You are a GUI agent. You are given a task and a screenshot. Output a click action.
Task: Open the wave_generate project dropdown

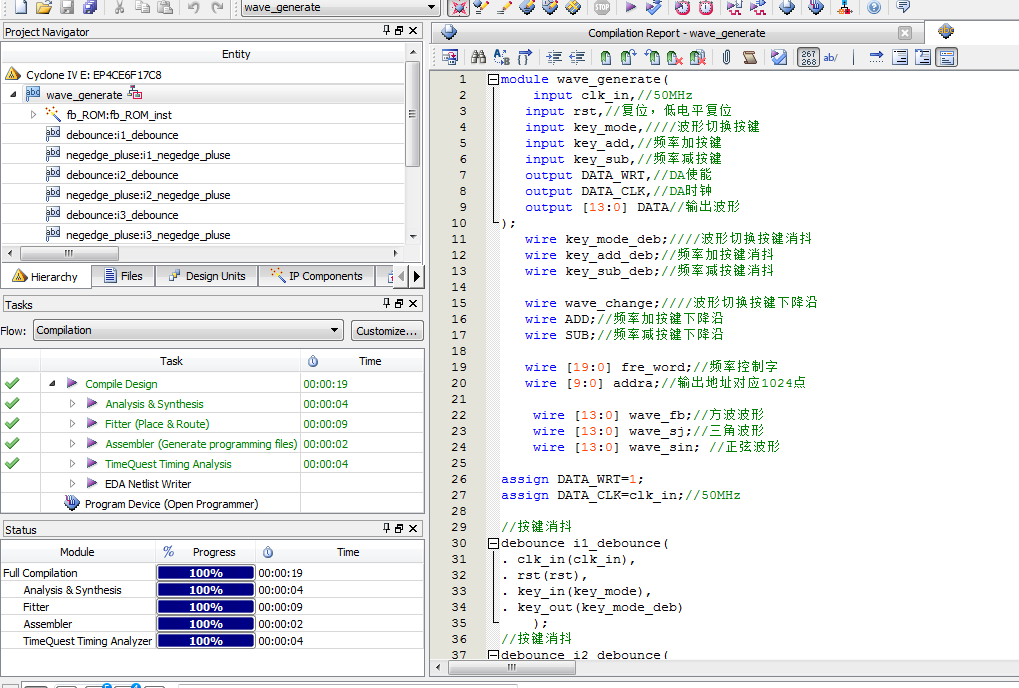point(432,7)
